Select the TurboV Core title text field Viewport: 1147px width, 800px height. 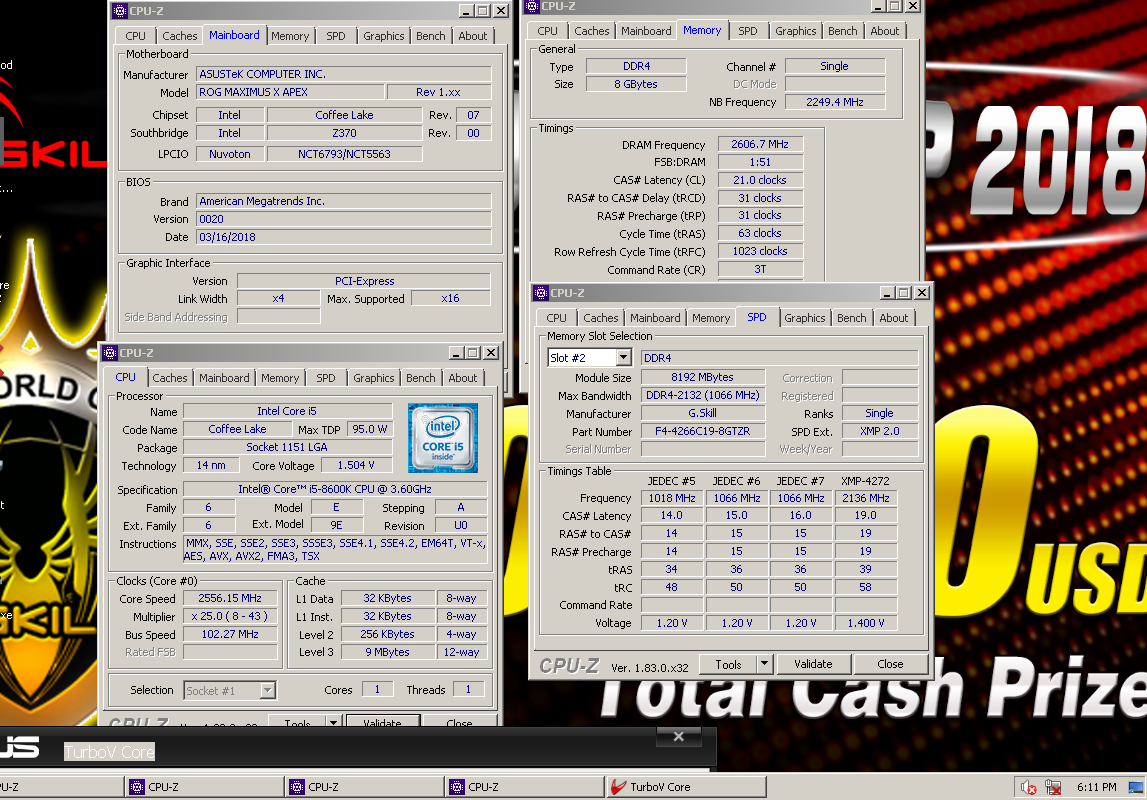point(109,752)
